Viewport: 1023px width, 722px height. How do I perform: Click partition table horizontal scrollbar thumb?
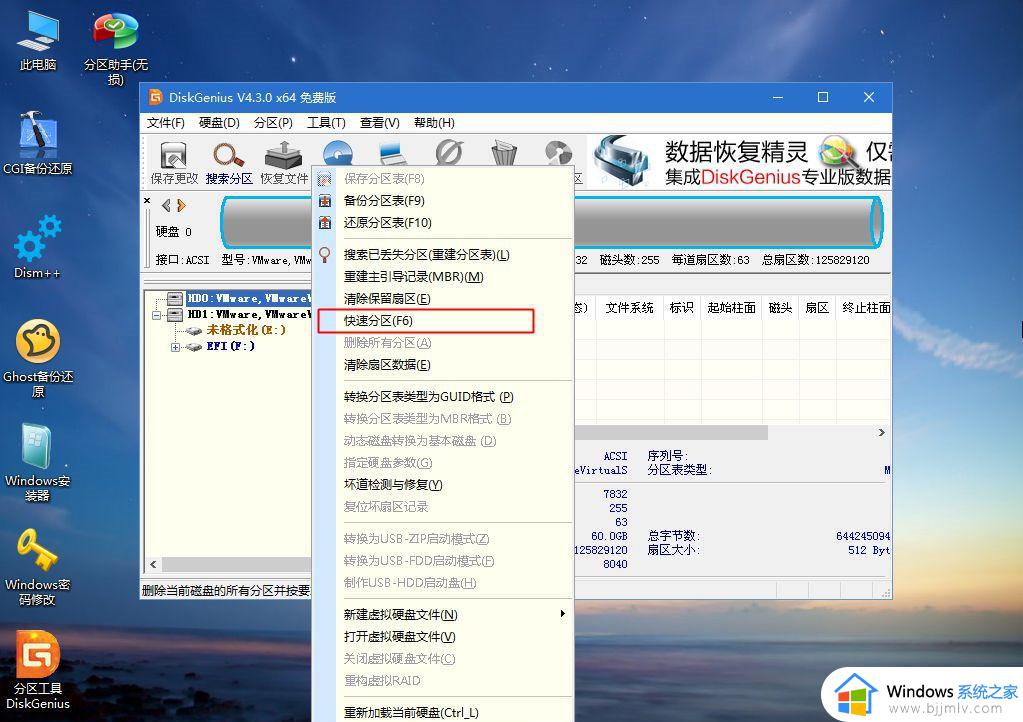click(x=671, y=432)
